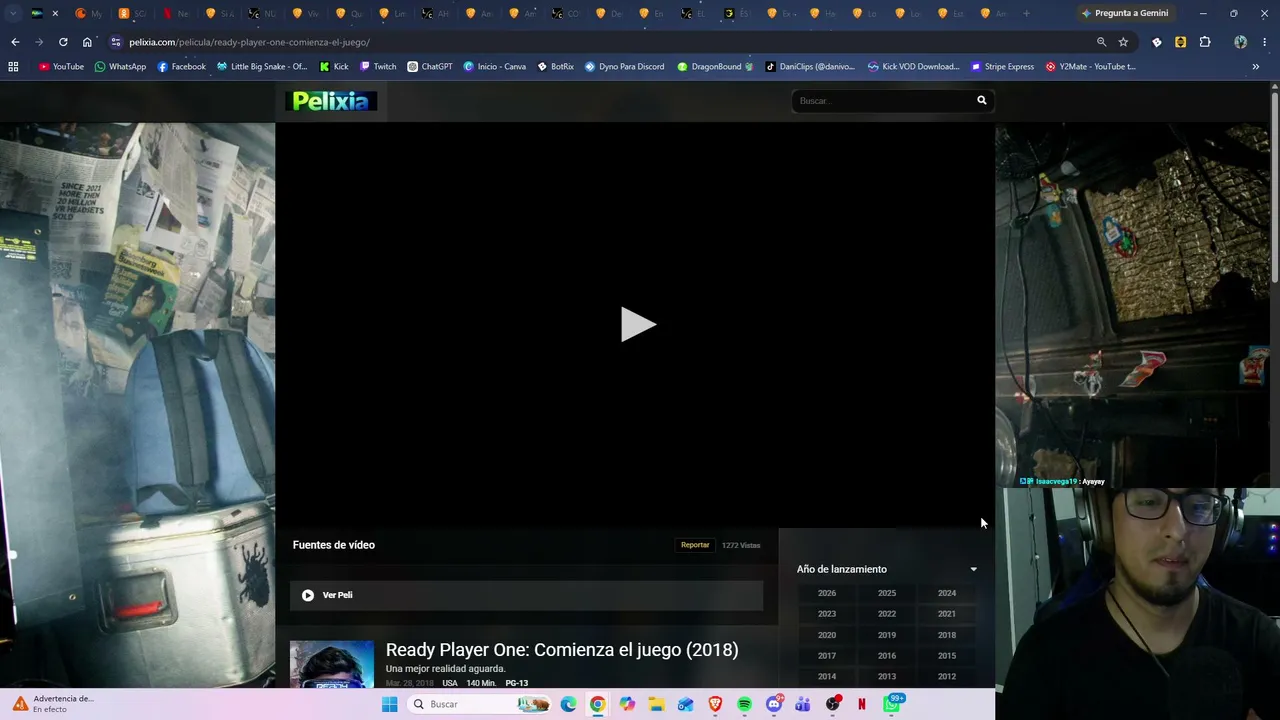Image resolution: width=1280 pixels, height=720 pixels.
Task: Bookmark this page with the star icon
Action: coord(1123,42)
